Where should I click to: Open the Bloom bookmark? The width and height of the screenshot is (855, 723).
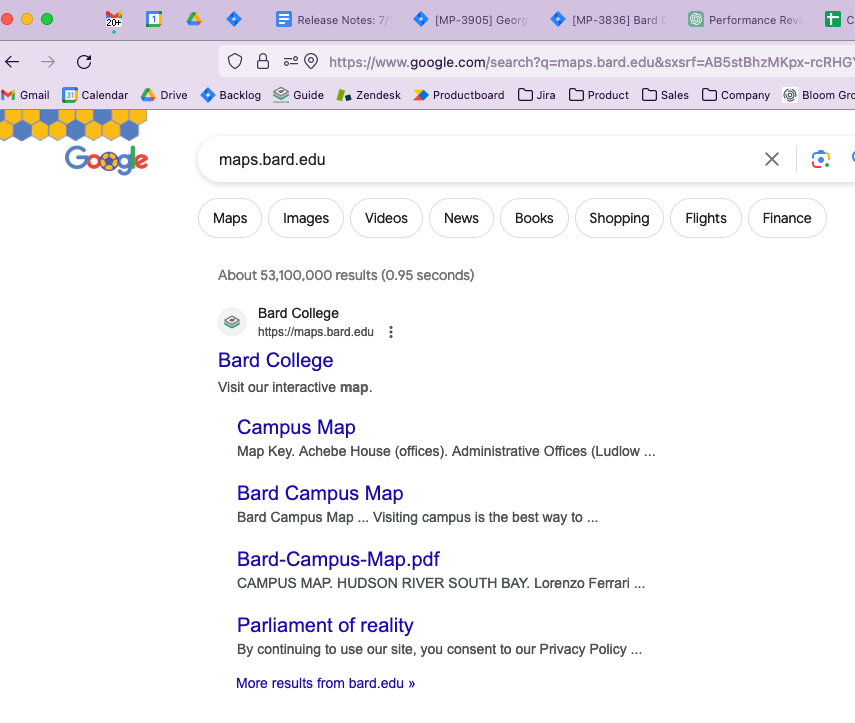point(818,95)
